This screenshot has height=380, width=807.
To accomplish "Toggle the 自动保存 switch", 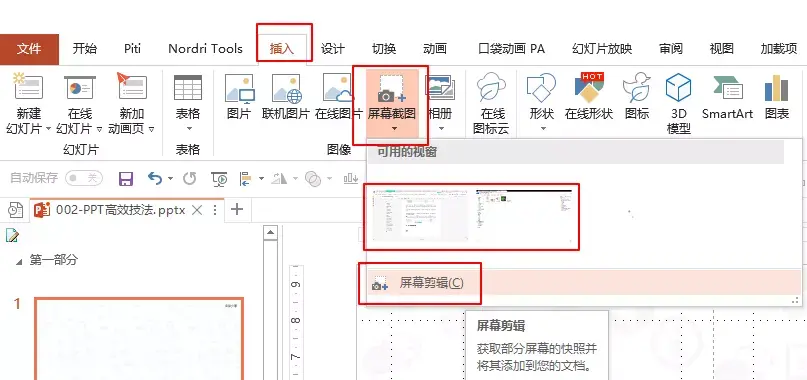I will [84, 178].
